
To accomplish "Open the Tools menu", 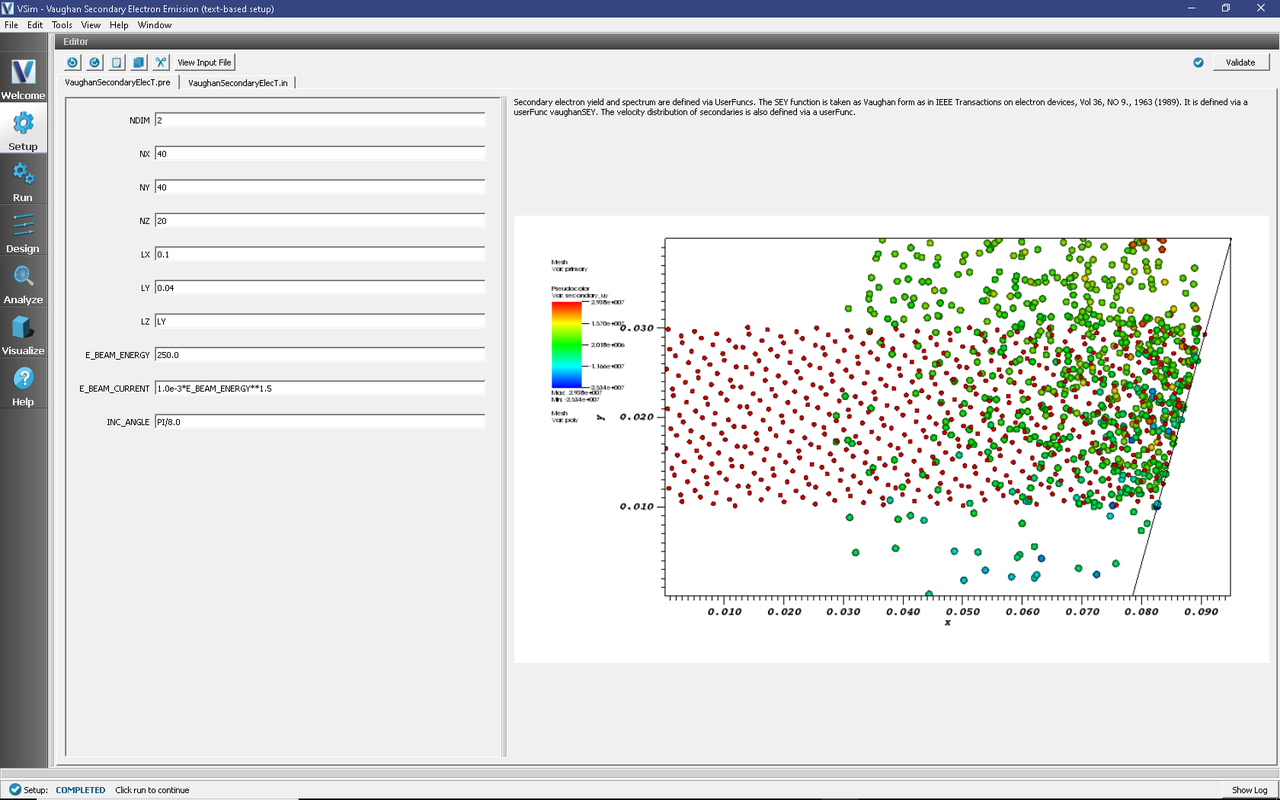I will point(62,24).
